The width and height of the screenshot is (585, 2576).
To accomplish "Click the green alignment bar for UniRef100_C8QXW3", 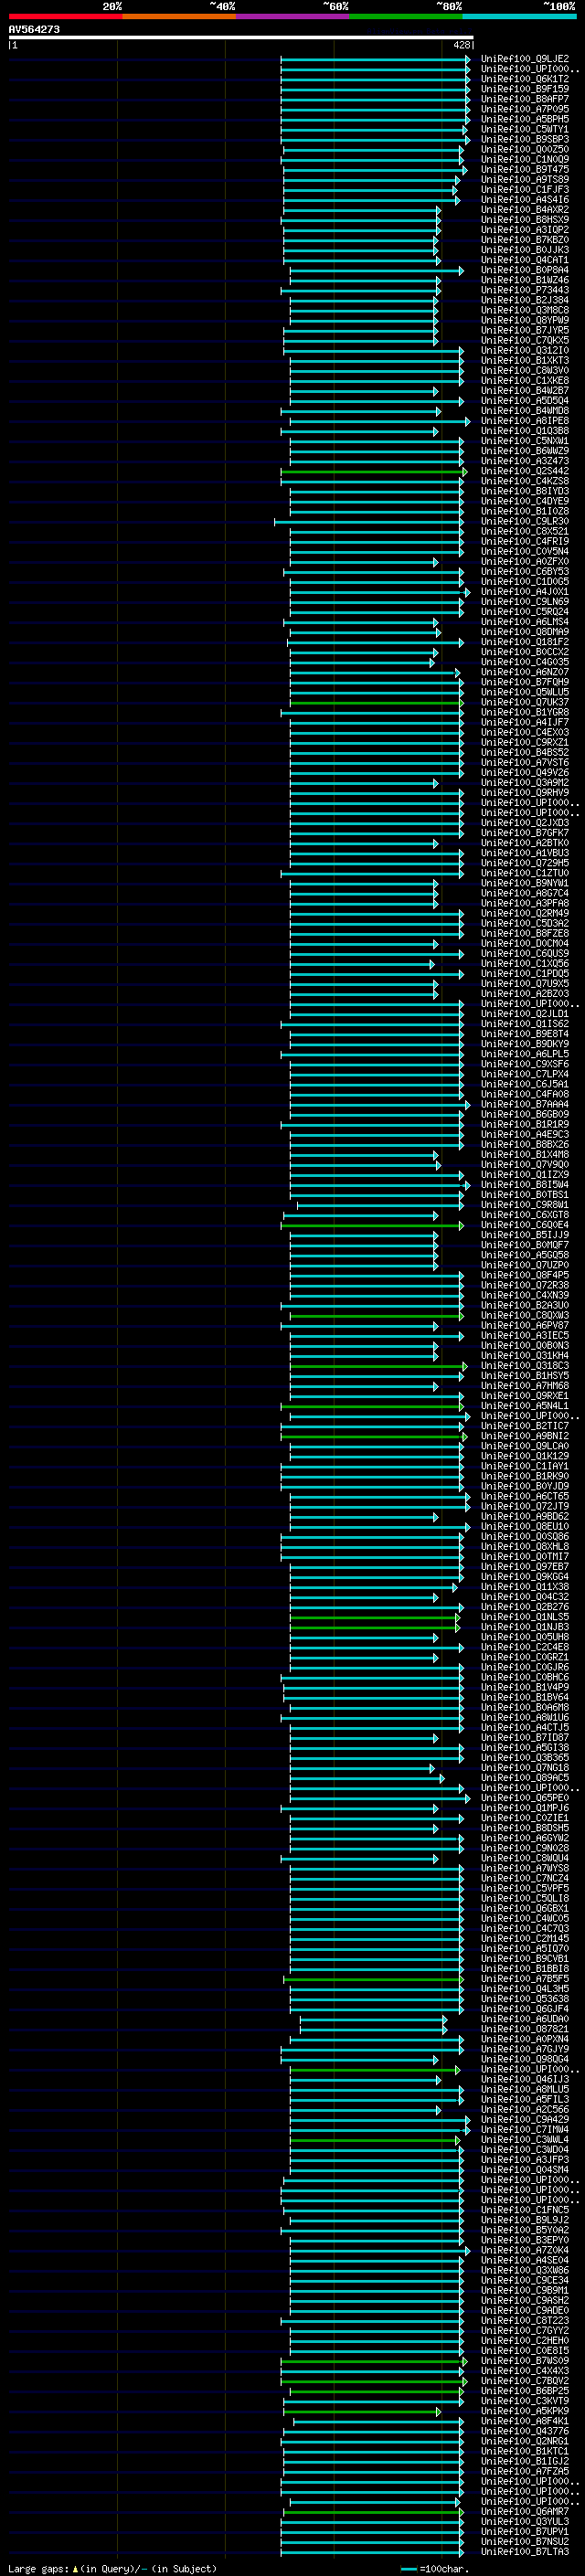I will (x=377, y=1315).
